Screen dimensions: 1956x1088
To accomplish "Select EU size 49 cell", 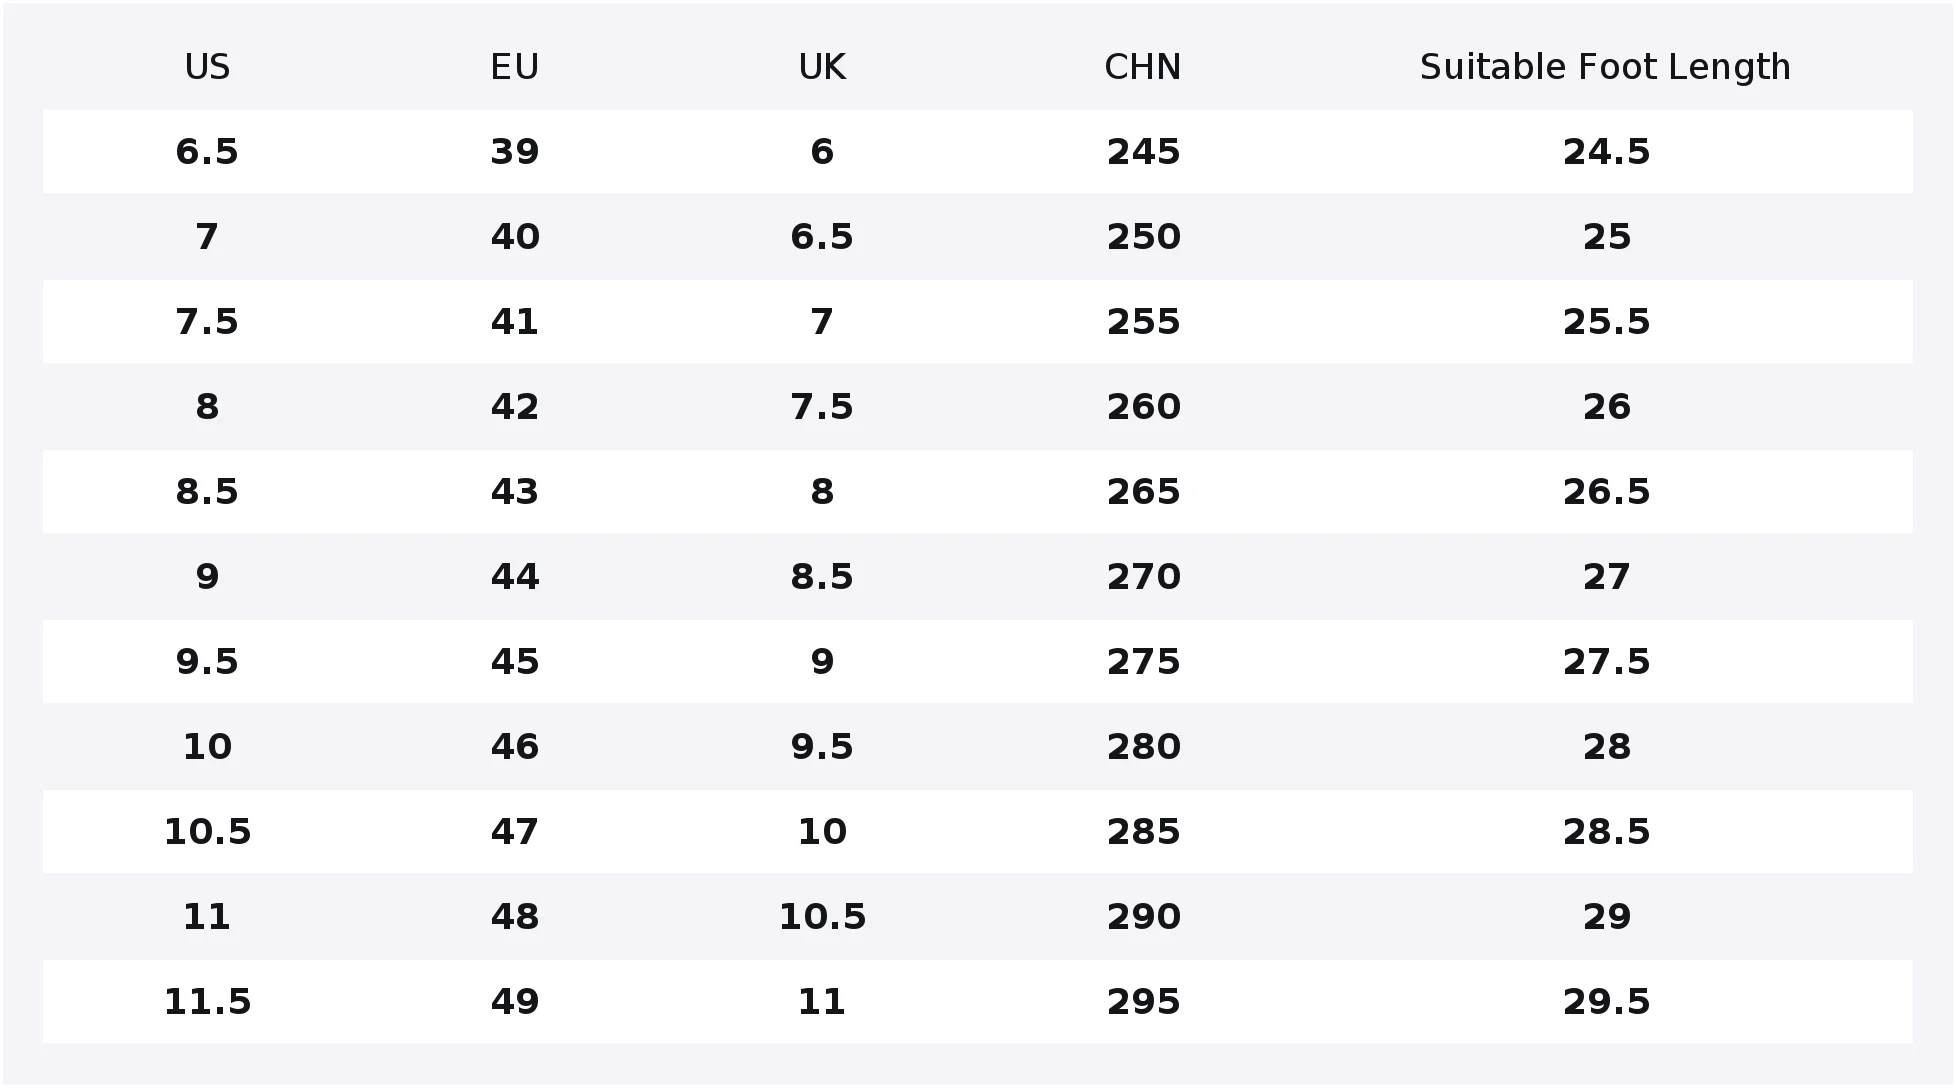I will pyautogui.click(x=514, y=1002).
